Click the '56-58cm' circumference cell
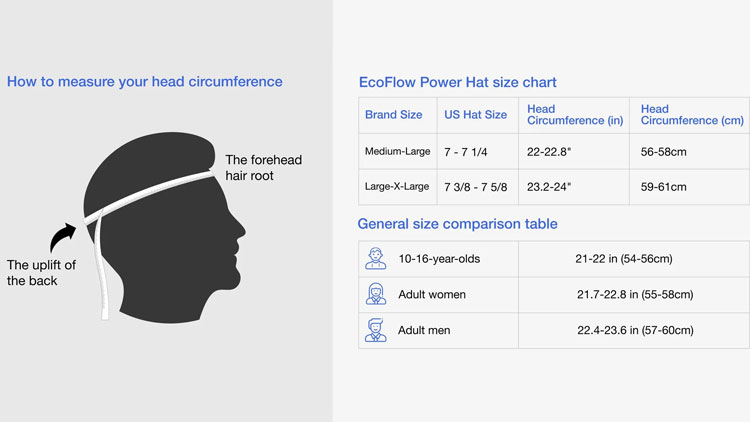The height and width of the screenshot is (422, 750). coord(664,152)
